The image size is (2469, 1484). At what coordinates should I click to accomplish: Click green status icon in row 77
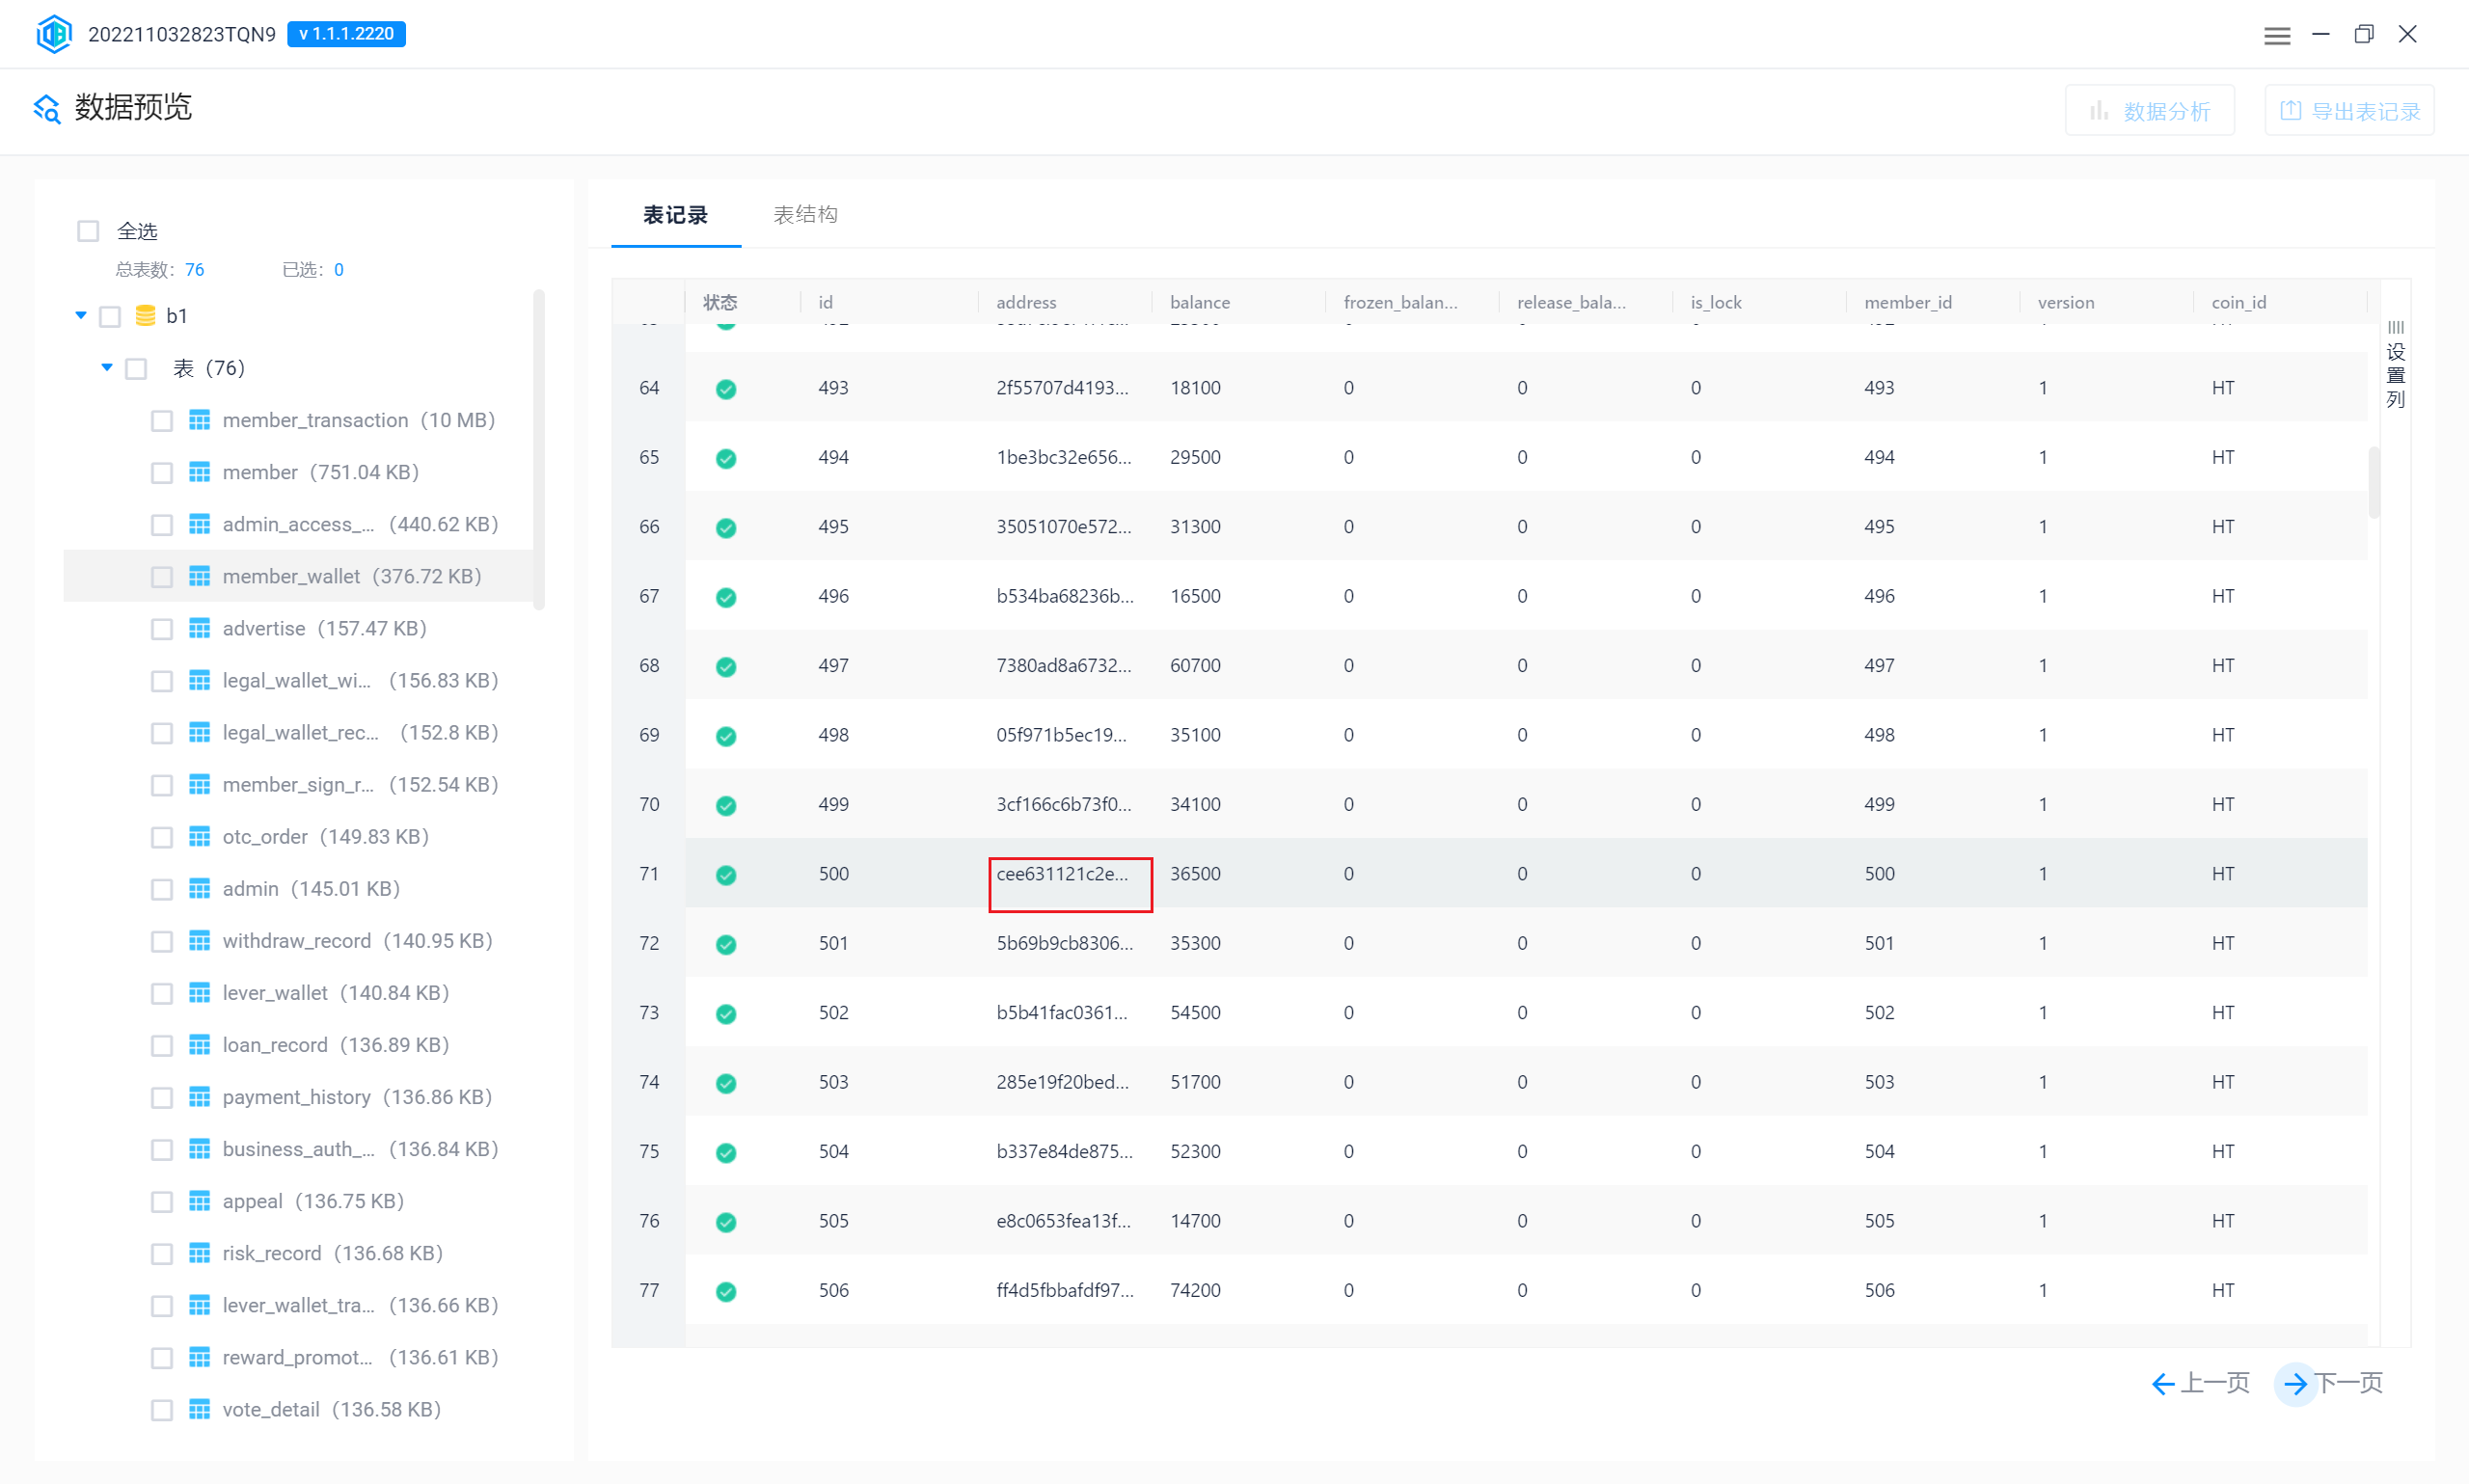pos(726,1291)
